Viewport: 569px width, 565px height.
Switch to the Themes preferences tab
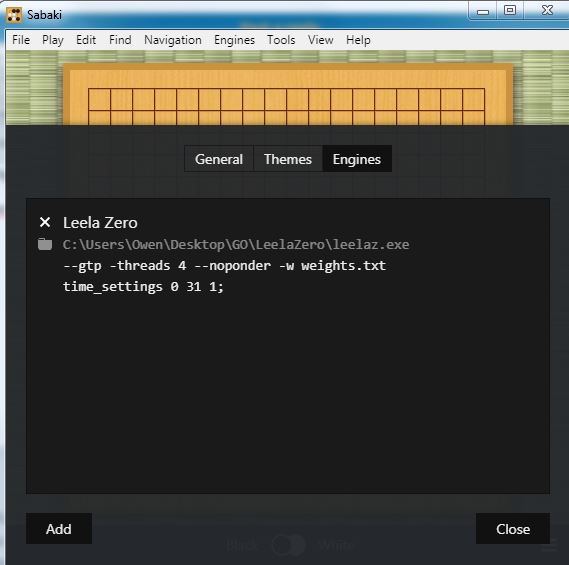[288, 159]
